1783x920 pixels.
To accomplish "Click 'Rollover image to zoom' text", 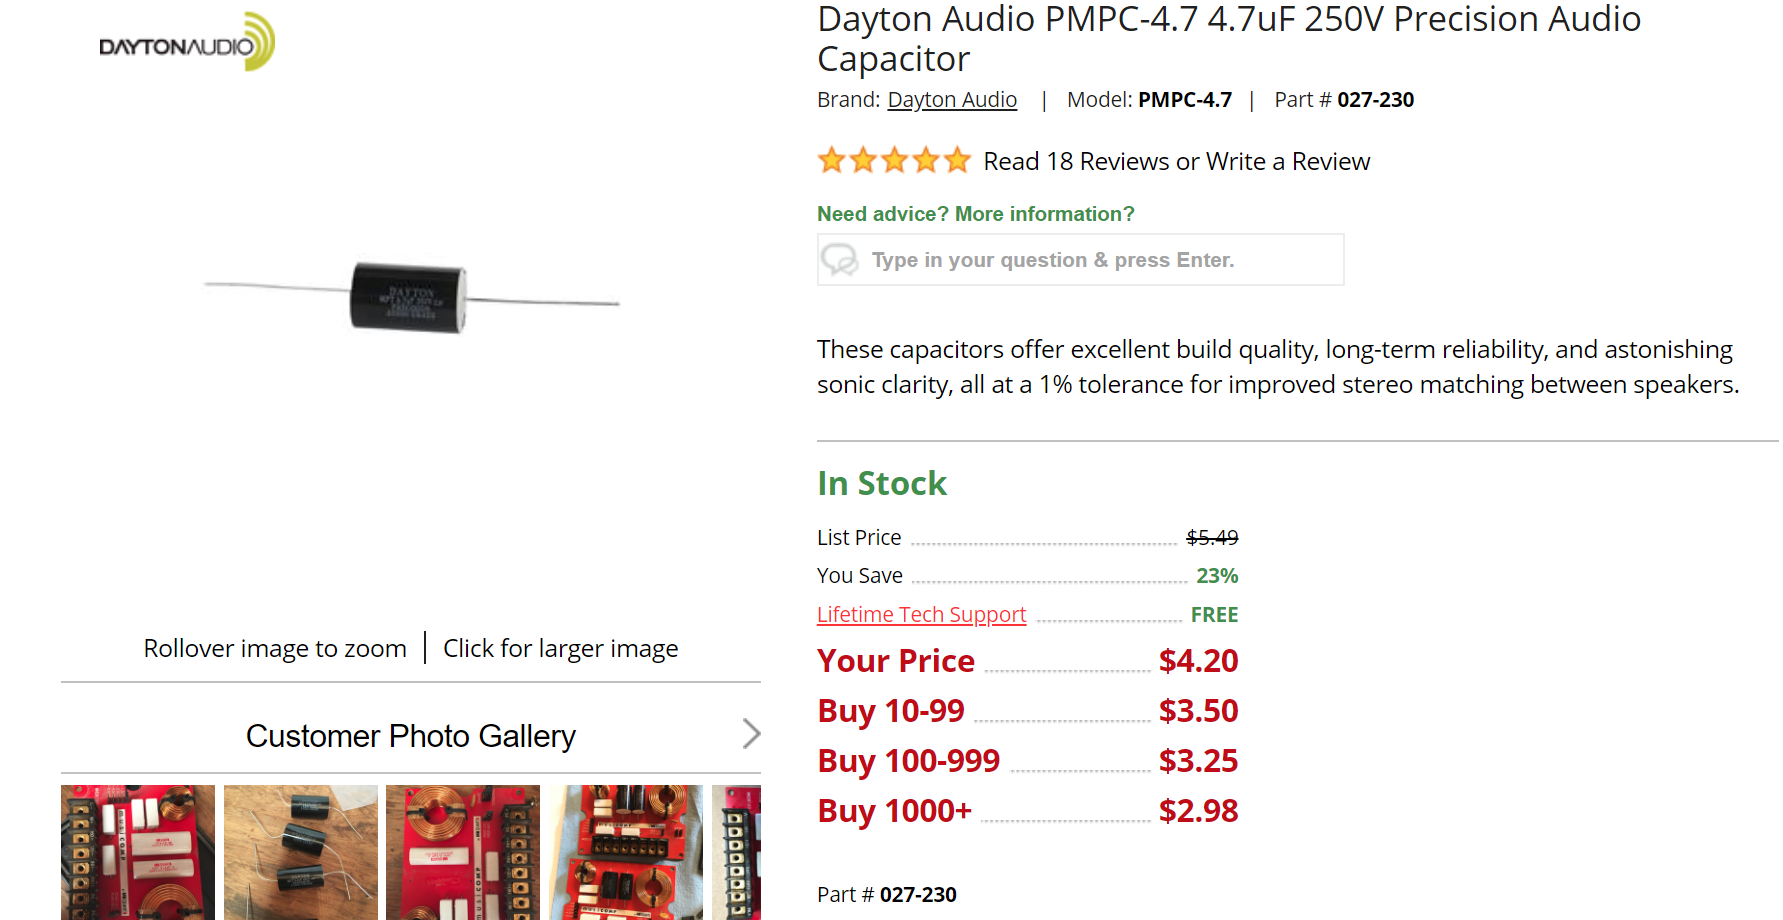I will coord(275,649).
